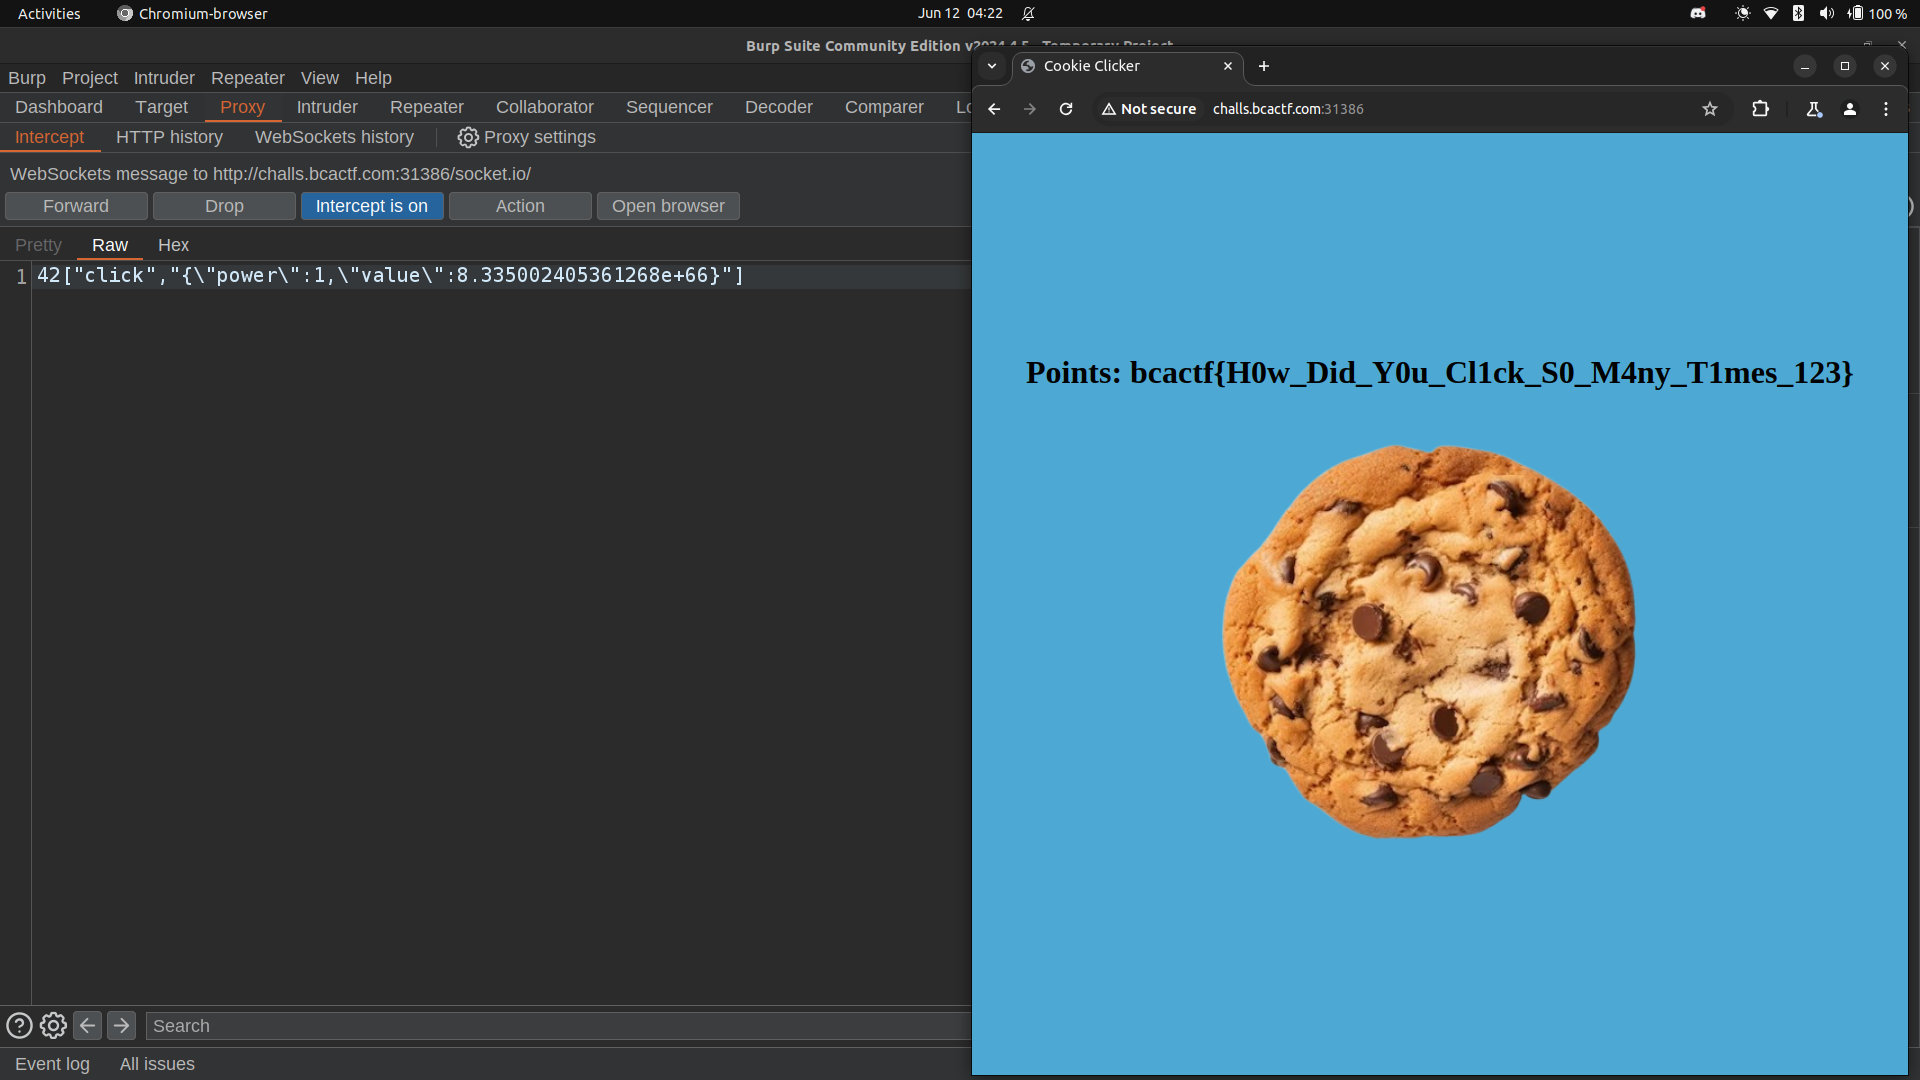
Task: Open the Repeater menu in the menu bar
Action: 247,78
